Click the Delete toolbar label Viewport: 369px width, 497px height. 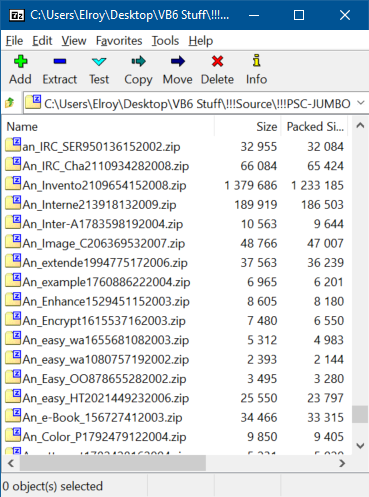(x=217, y=79)
